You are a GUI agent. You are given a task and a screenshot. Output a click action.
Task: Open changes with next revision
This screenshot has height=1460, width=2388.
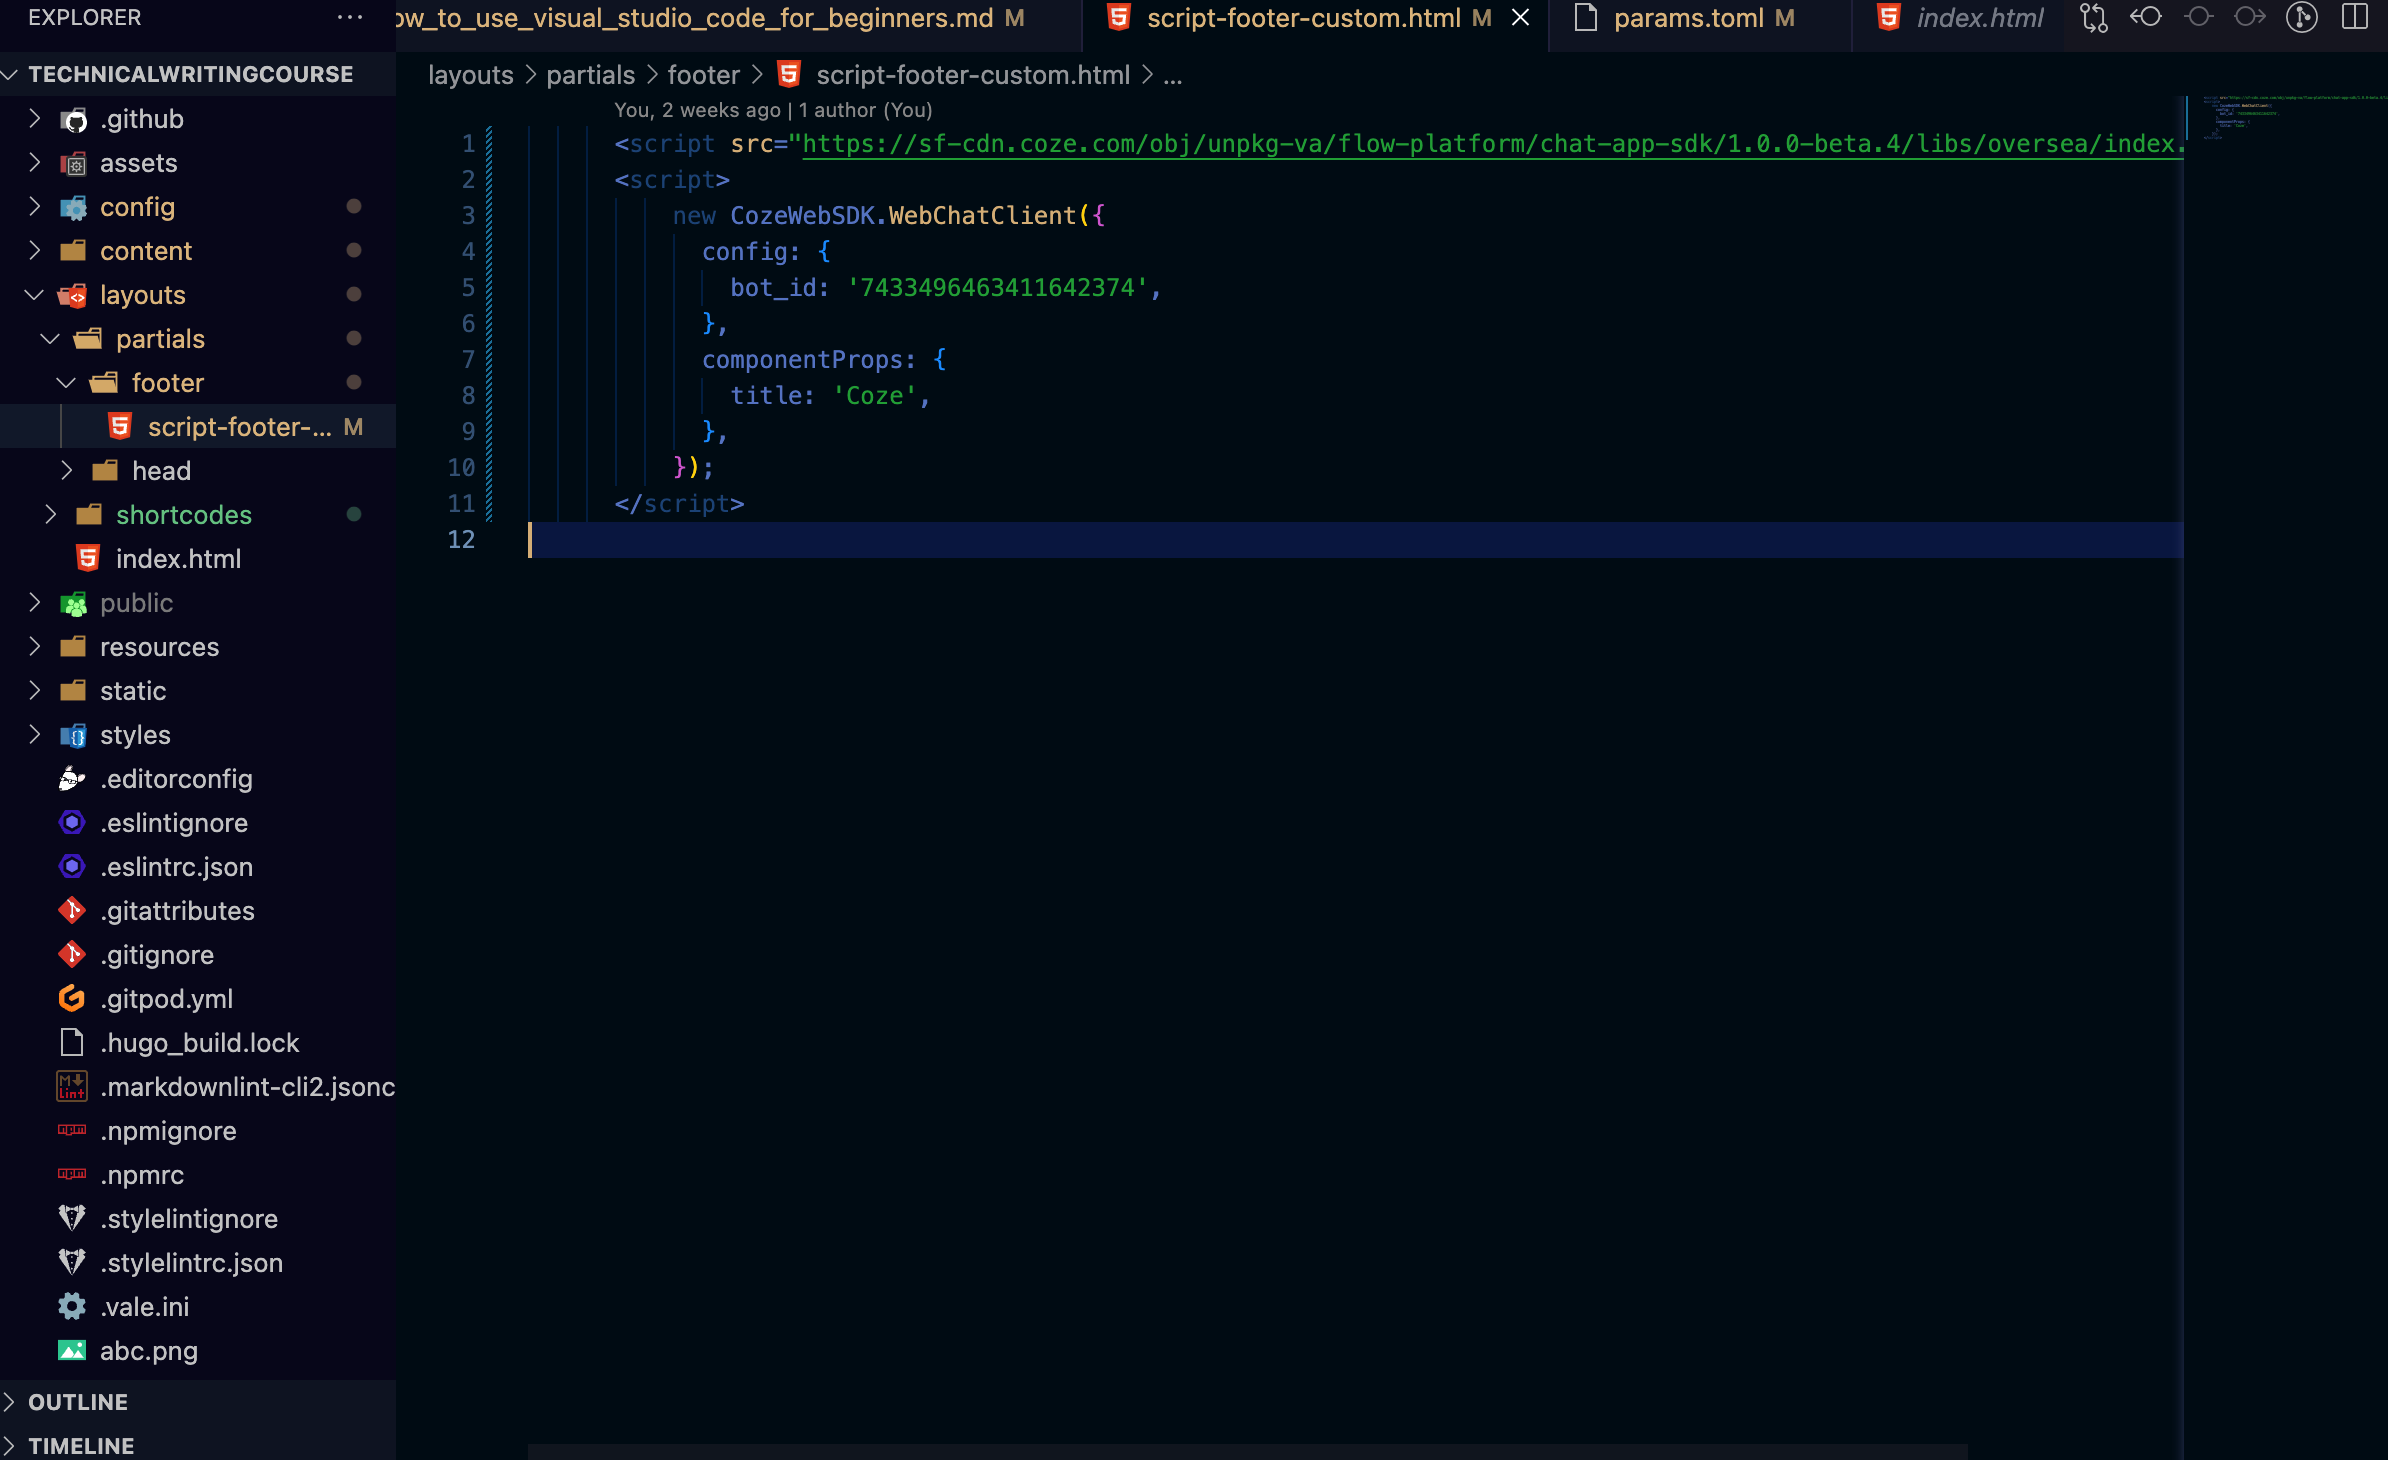(2249, 18)
